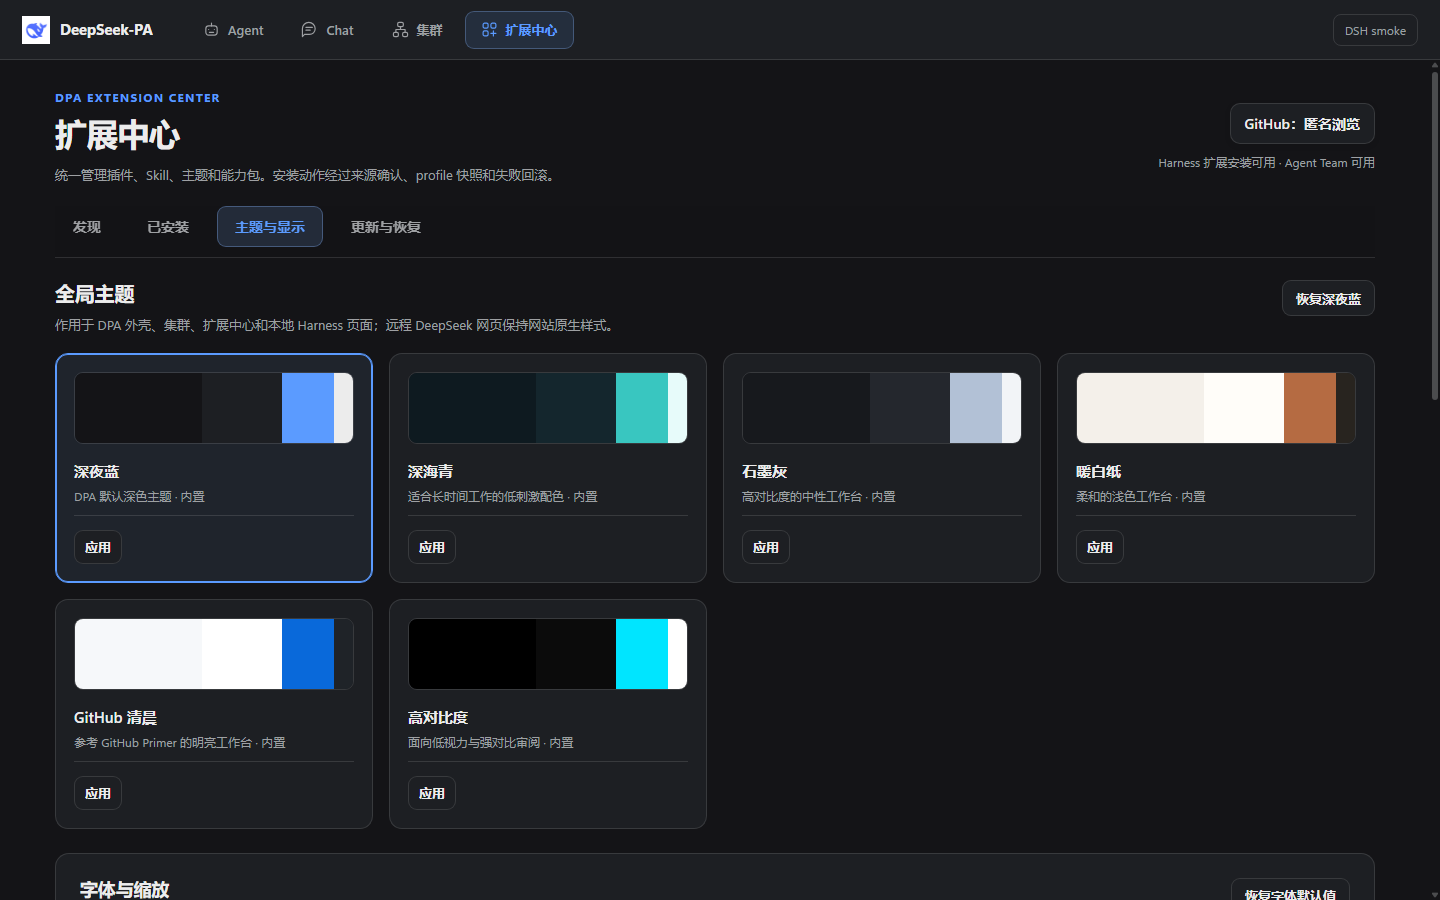The height and width of the screenshot is (900, 1440).
Task: Apply the GitHub 清晨 theme
Action: [98, 793]
